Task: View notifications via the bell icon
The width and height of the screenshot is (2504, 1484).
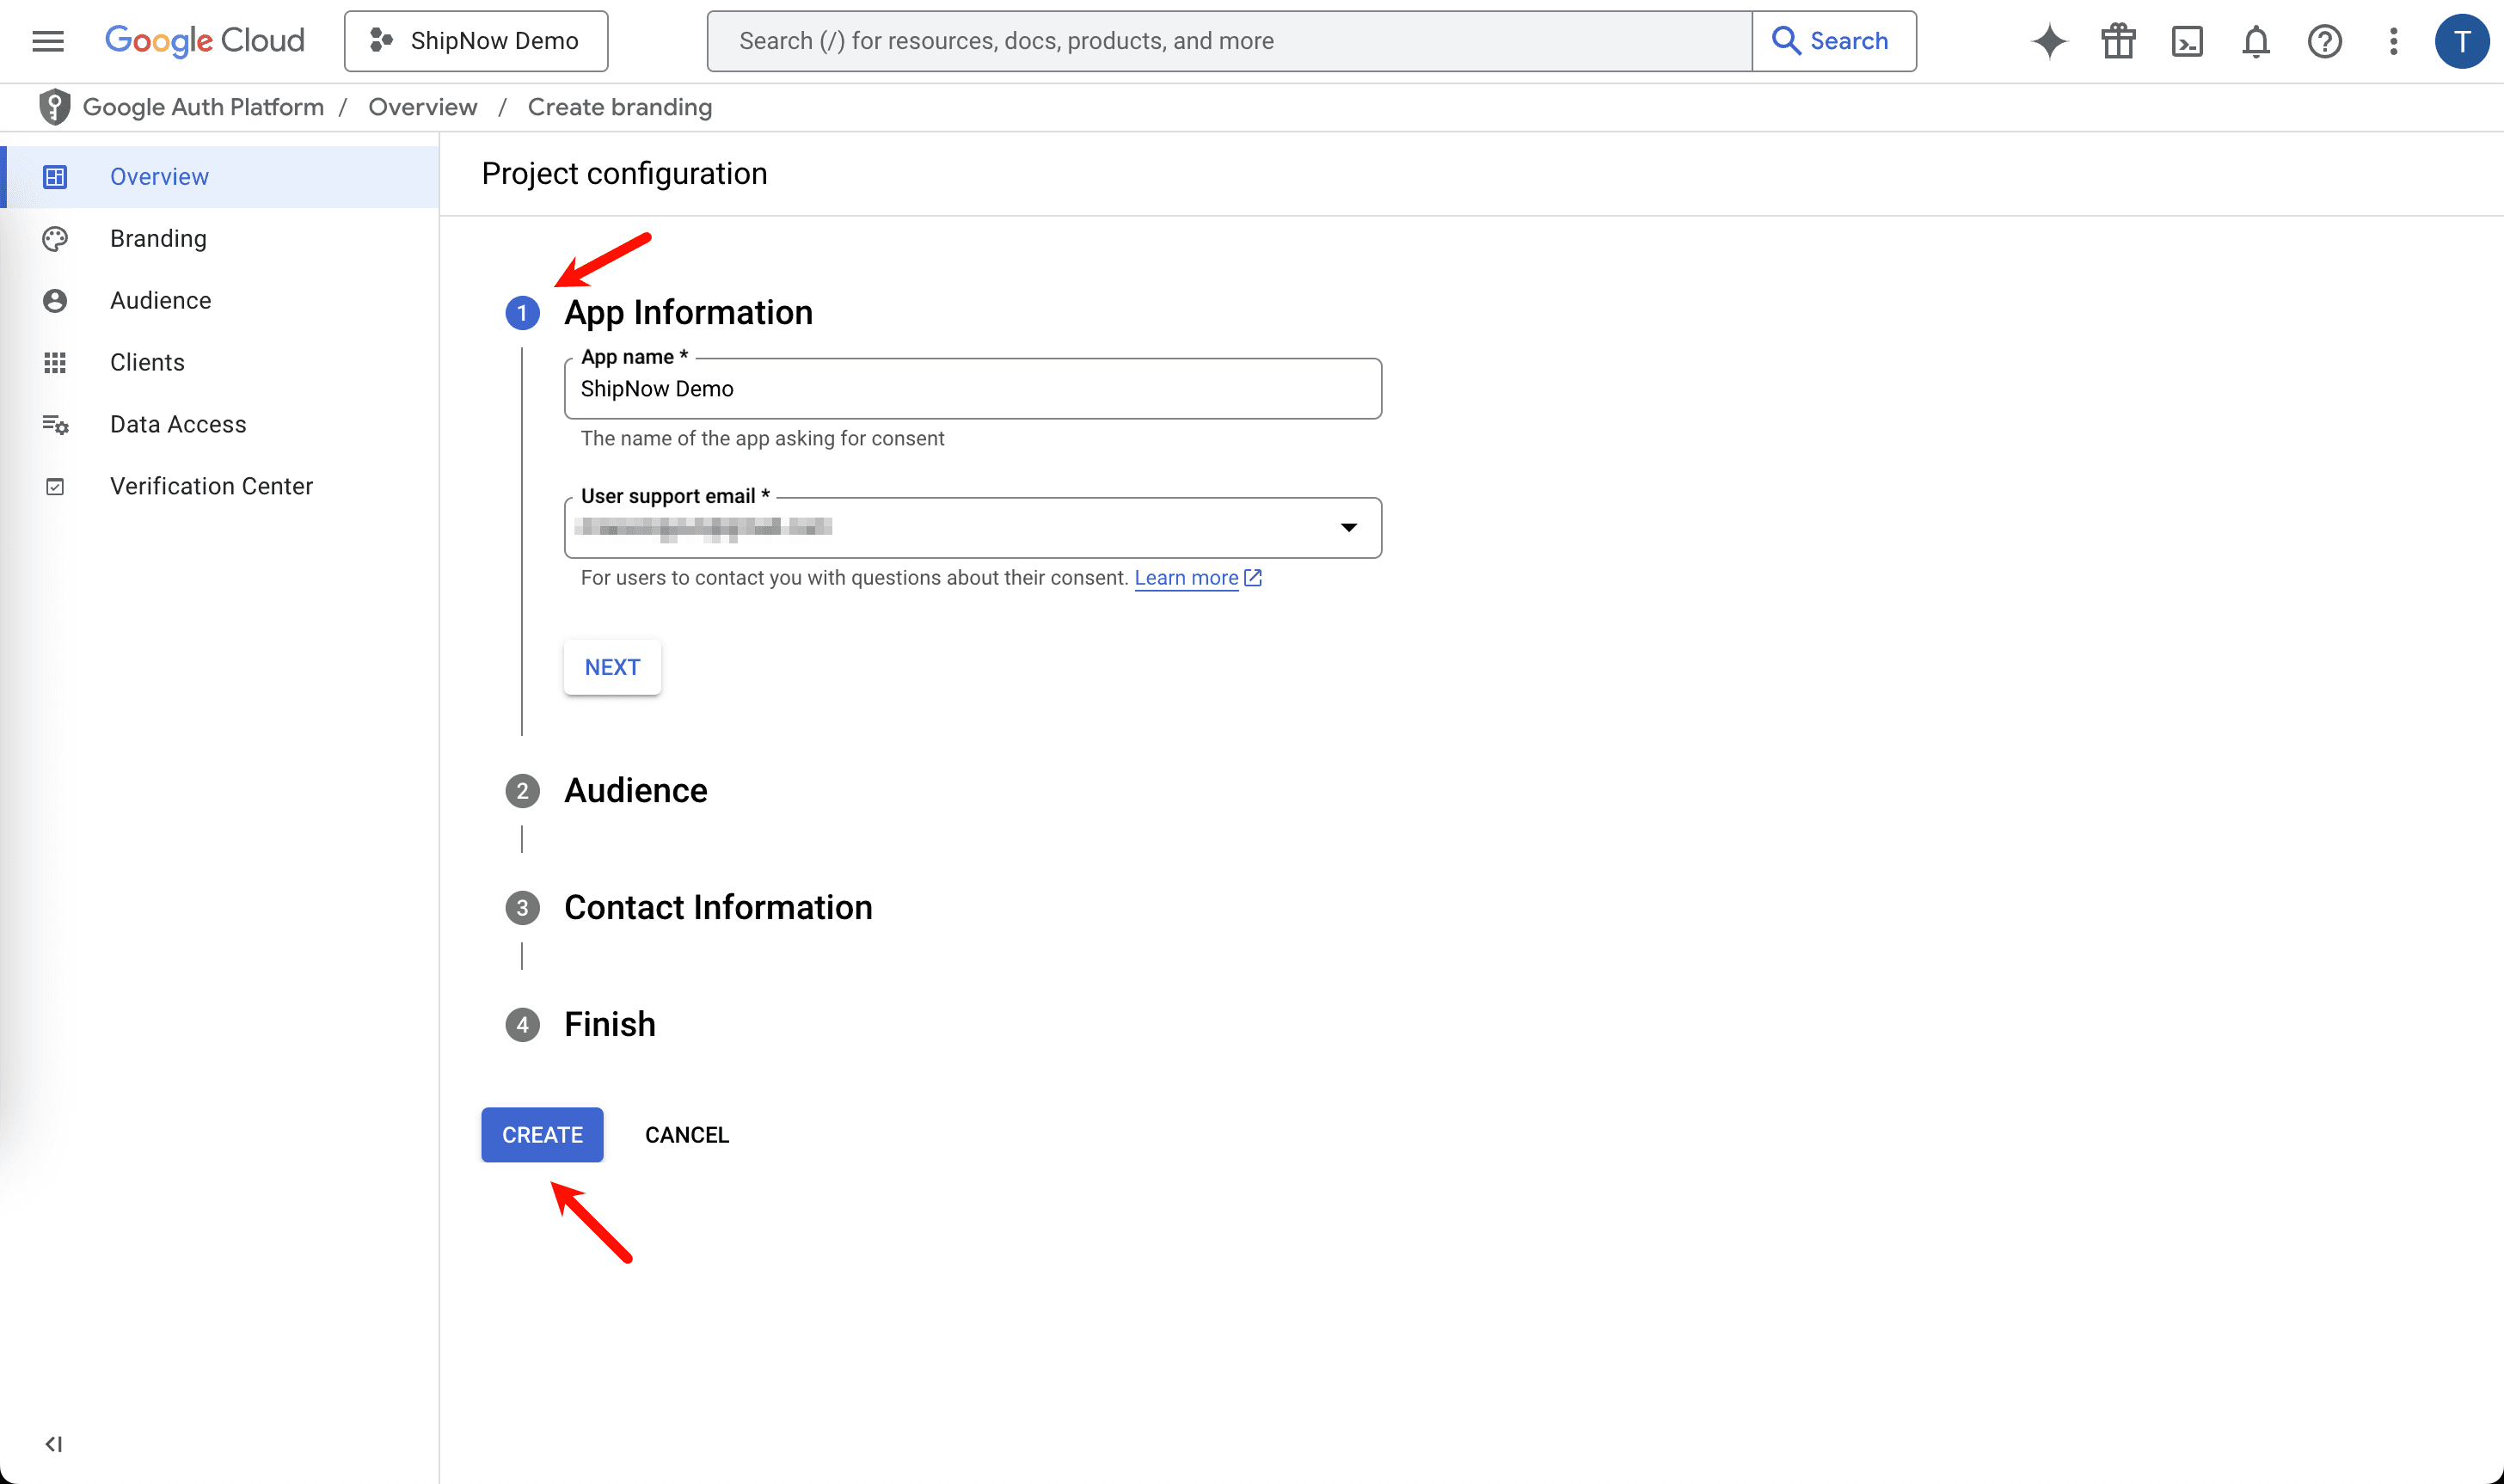Action: pyautogui.click(x=2256, y=41)
